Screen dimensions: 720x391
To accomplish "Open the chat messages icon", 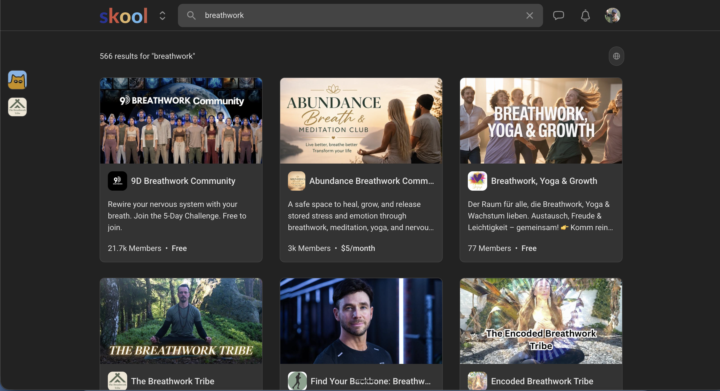I will [x=558, y=16].
